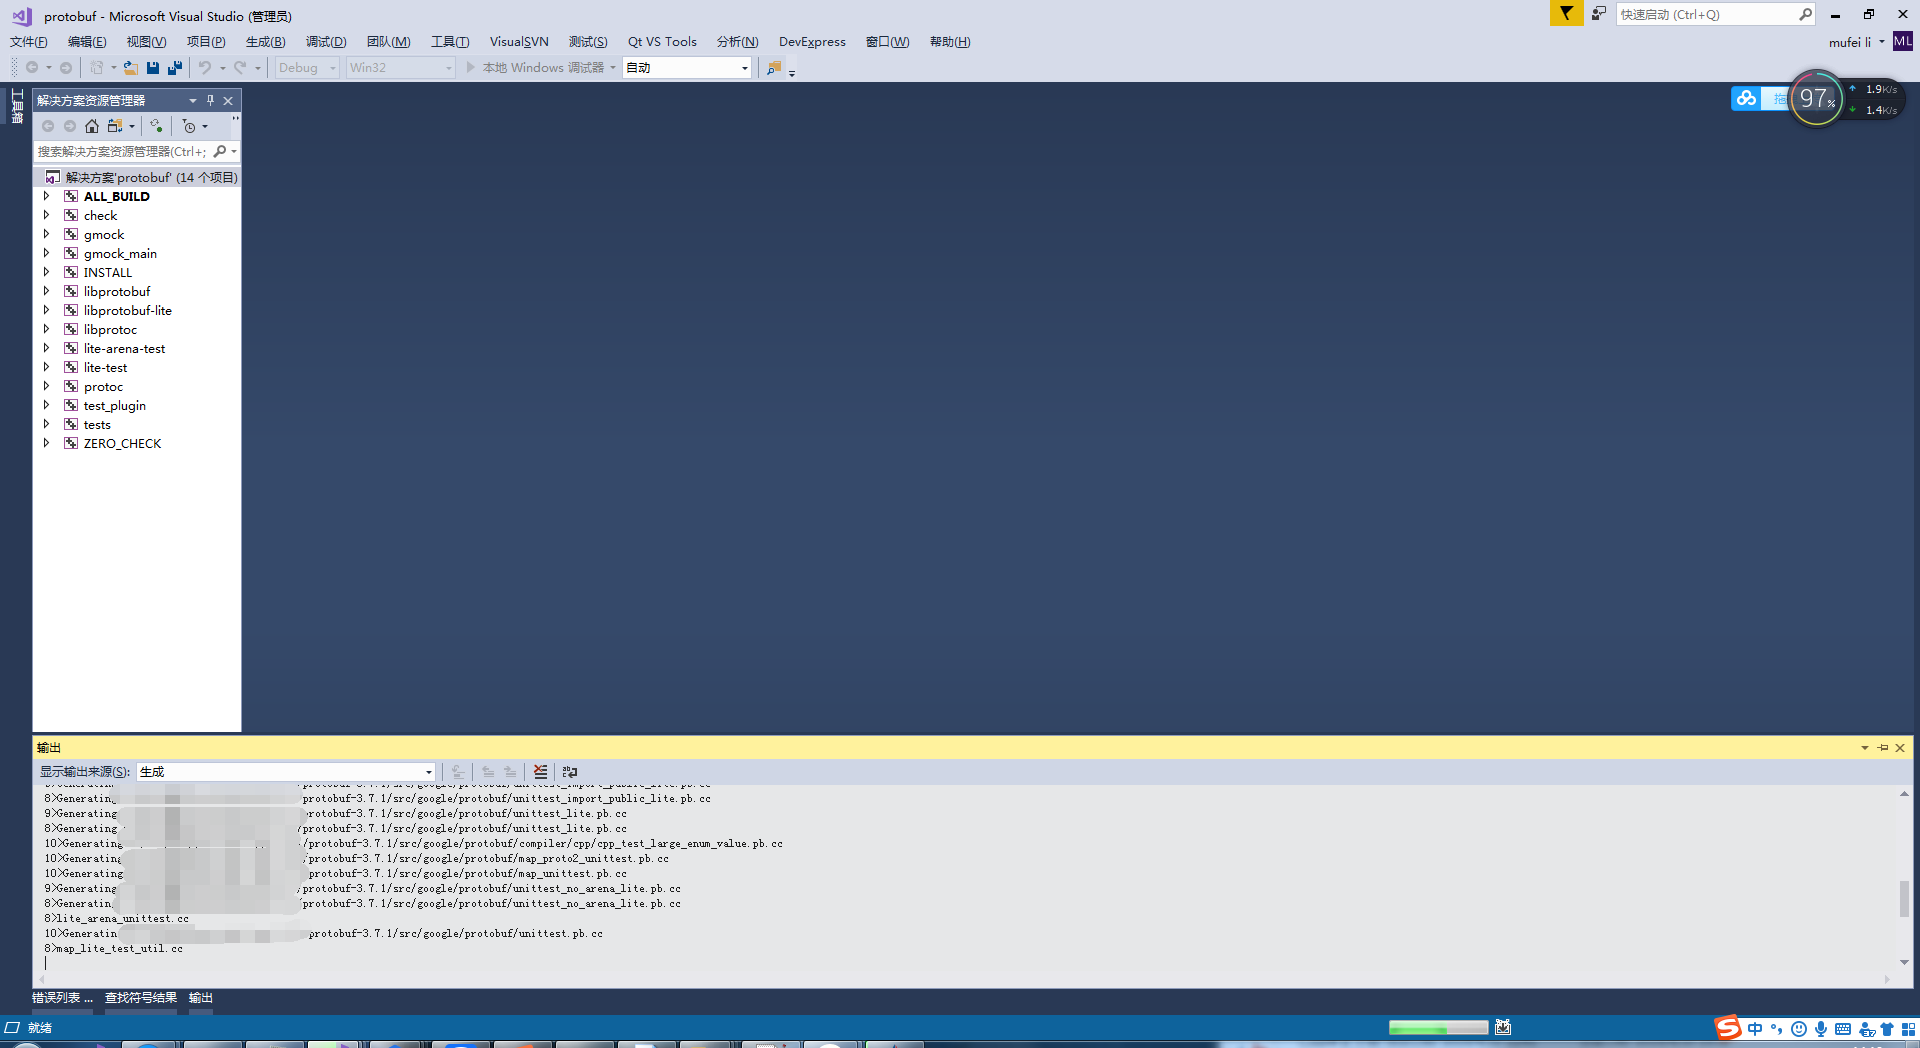Open the 工具箱 toolbox side tab
Screen dimensions: 1920x1048
[x=17, y=106]
